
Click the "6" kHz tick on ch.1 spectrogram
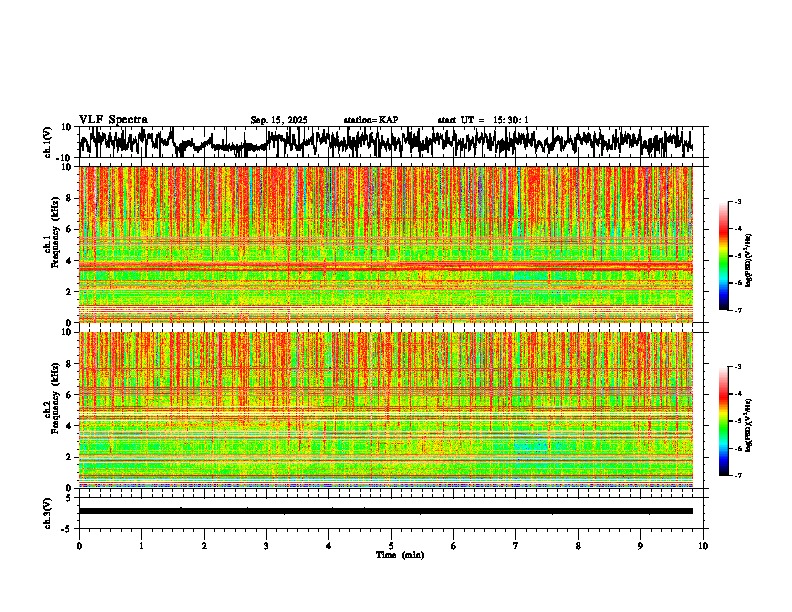(69, 230)
